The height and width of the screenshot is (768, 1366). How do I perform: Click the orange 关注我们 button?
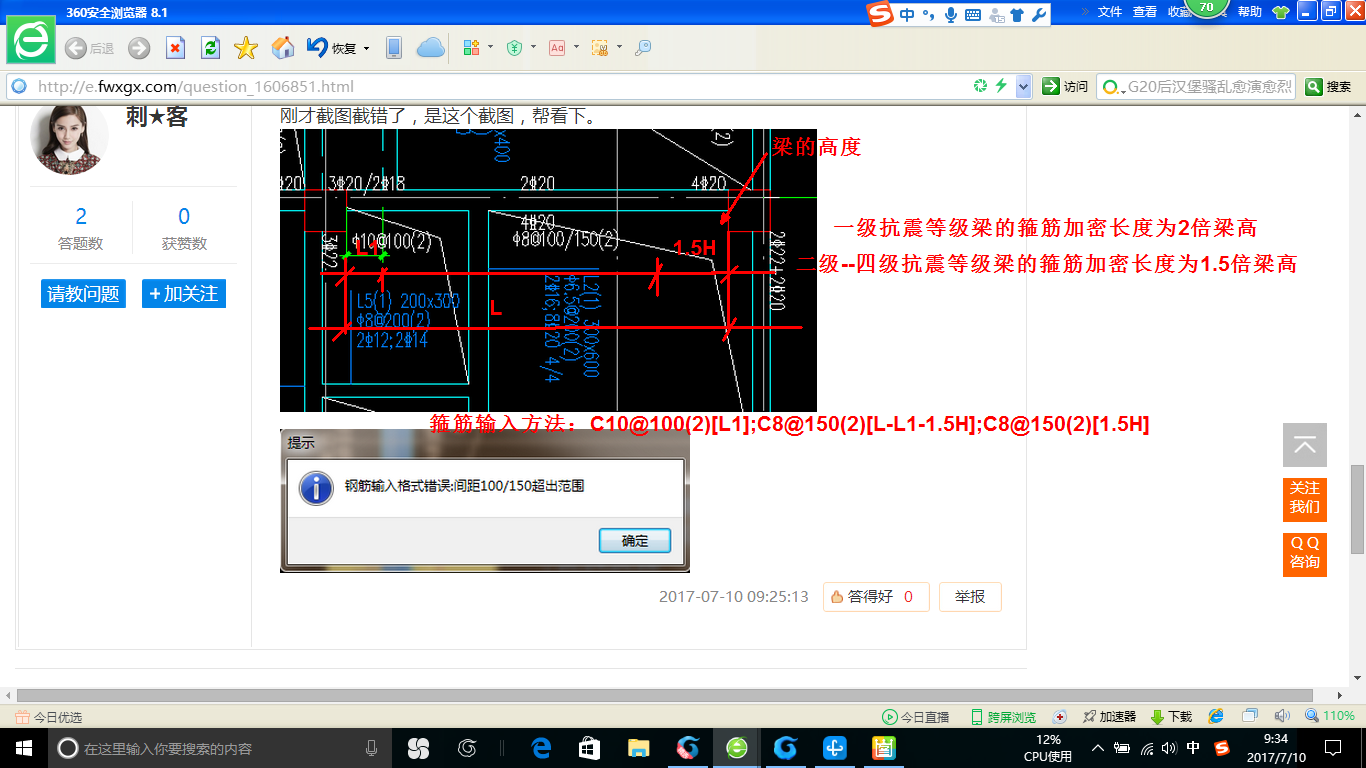pyautogui.click(x=1305, y=499)
